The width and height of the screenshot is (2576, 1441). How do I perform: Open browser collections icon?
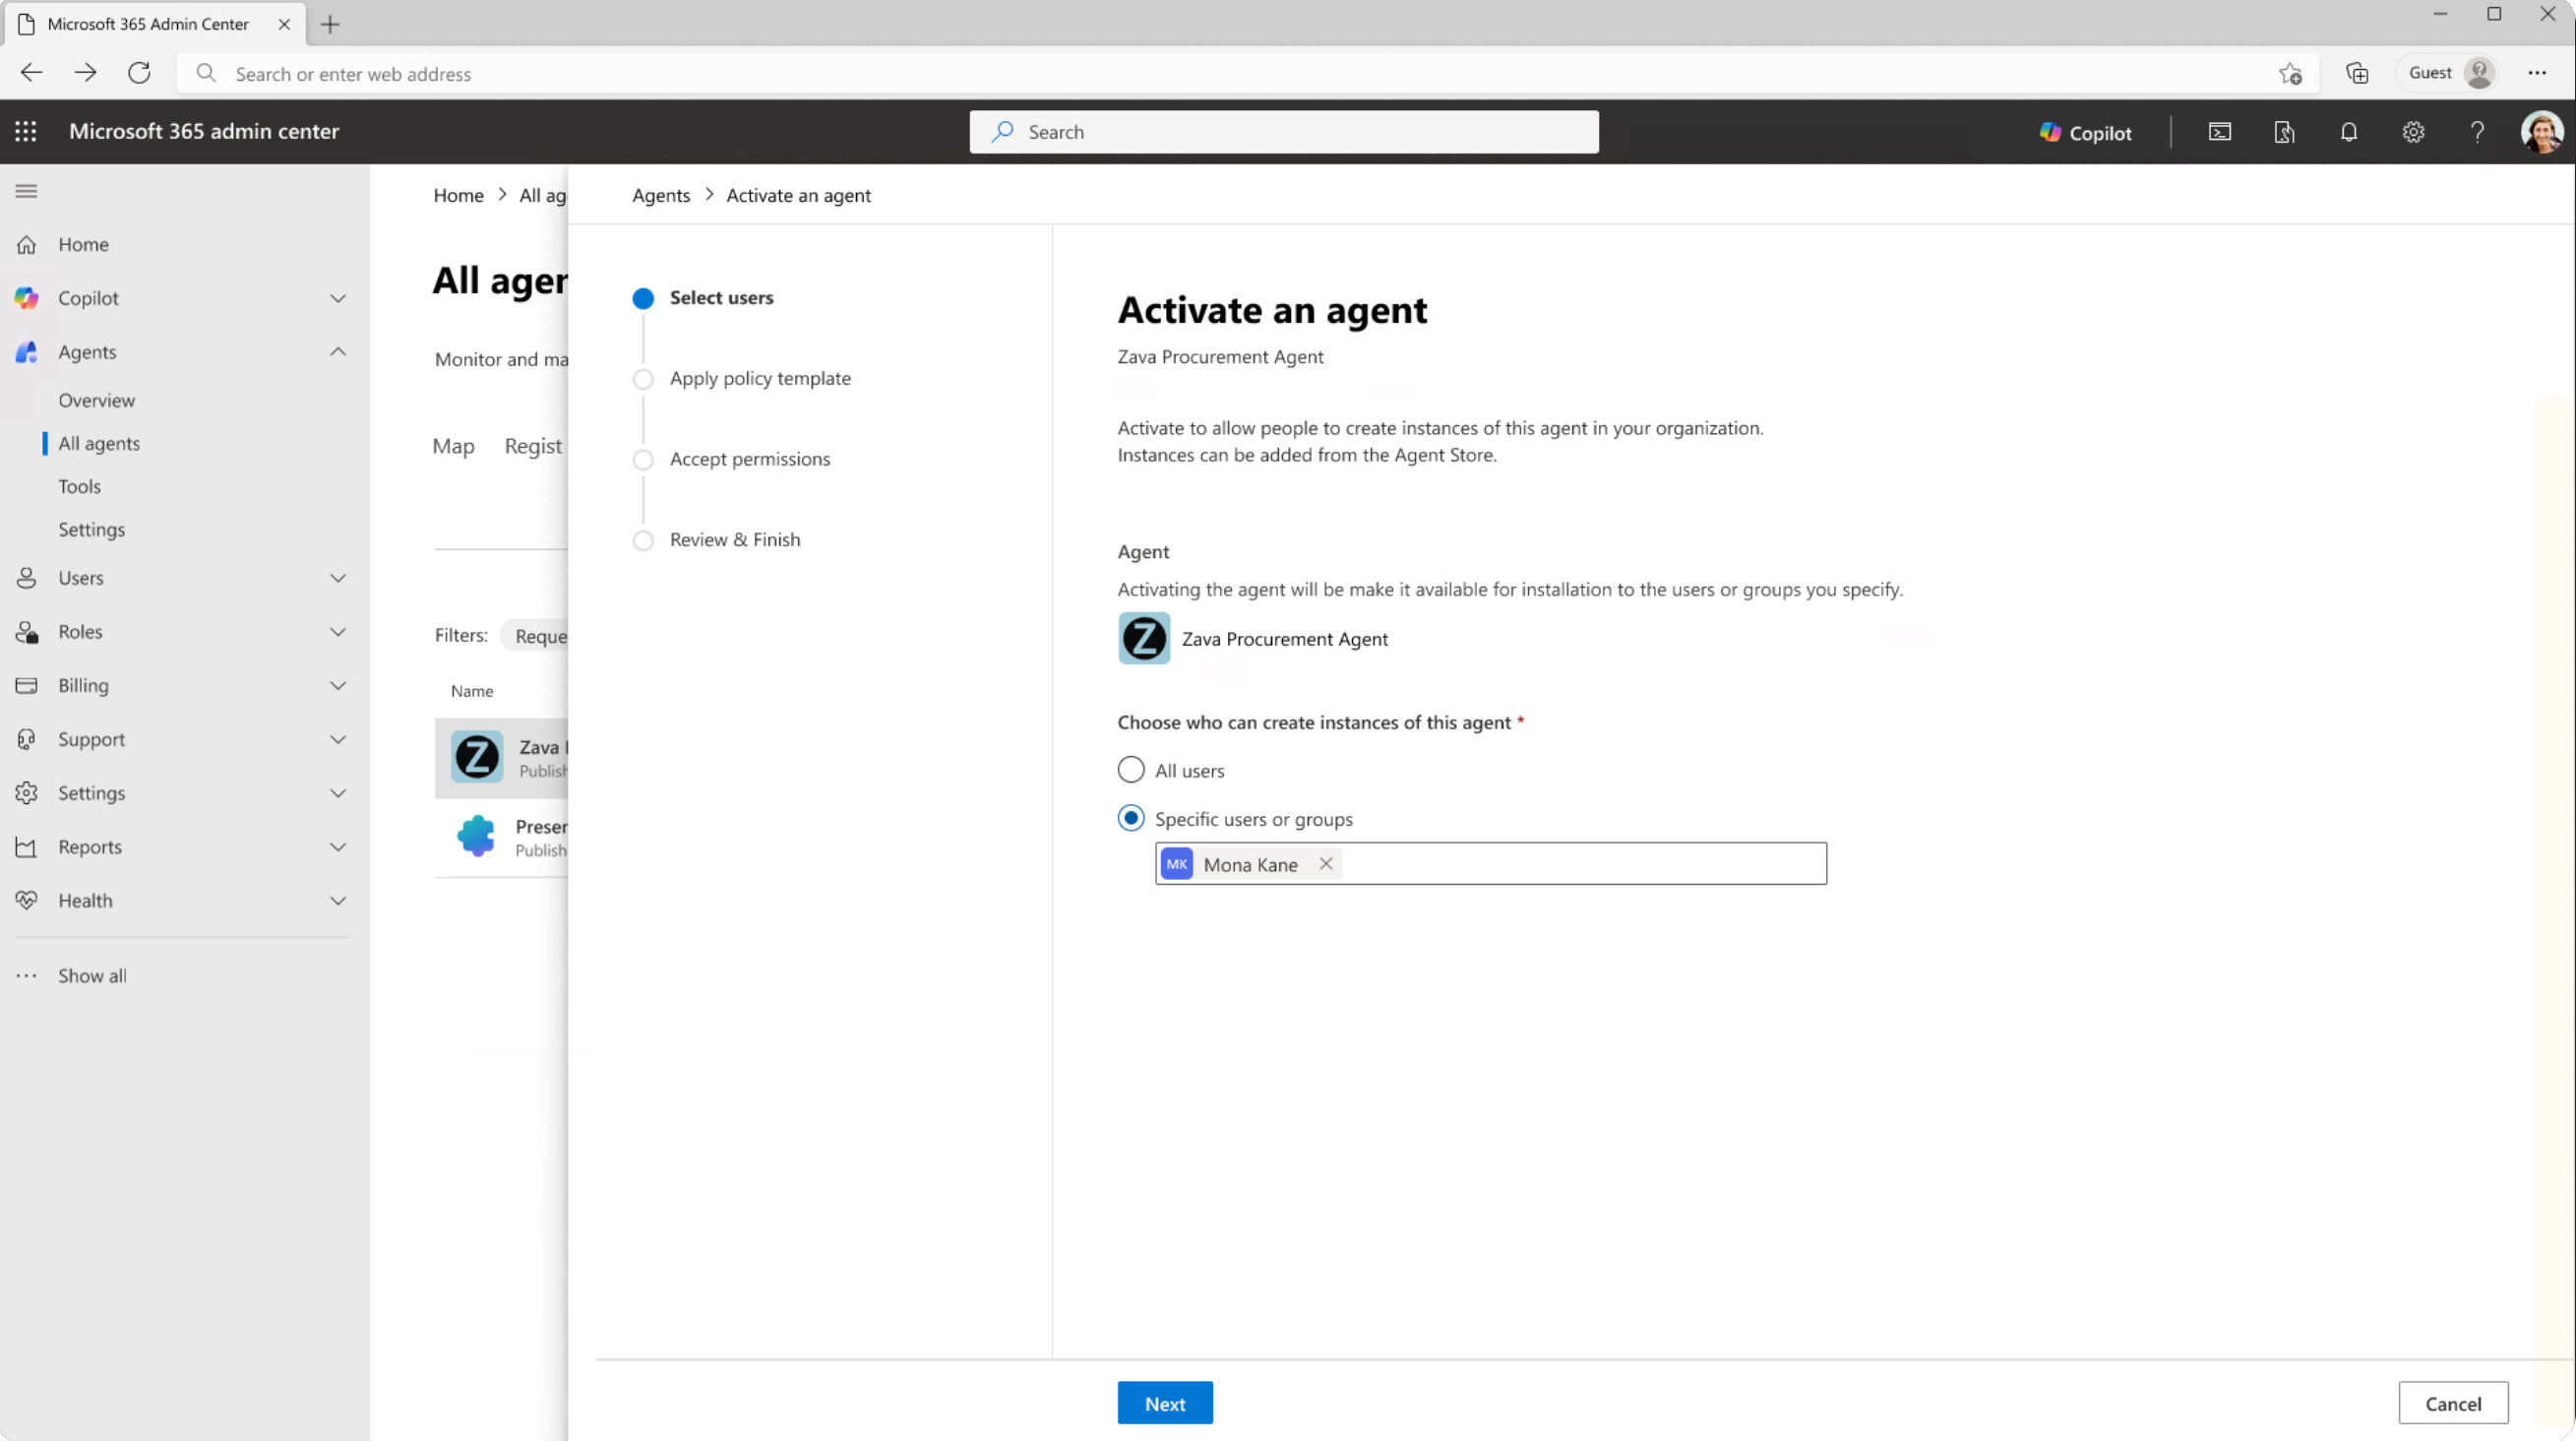click(2357, 73)
